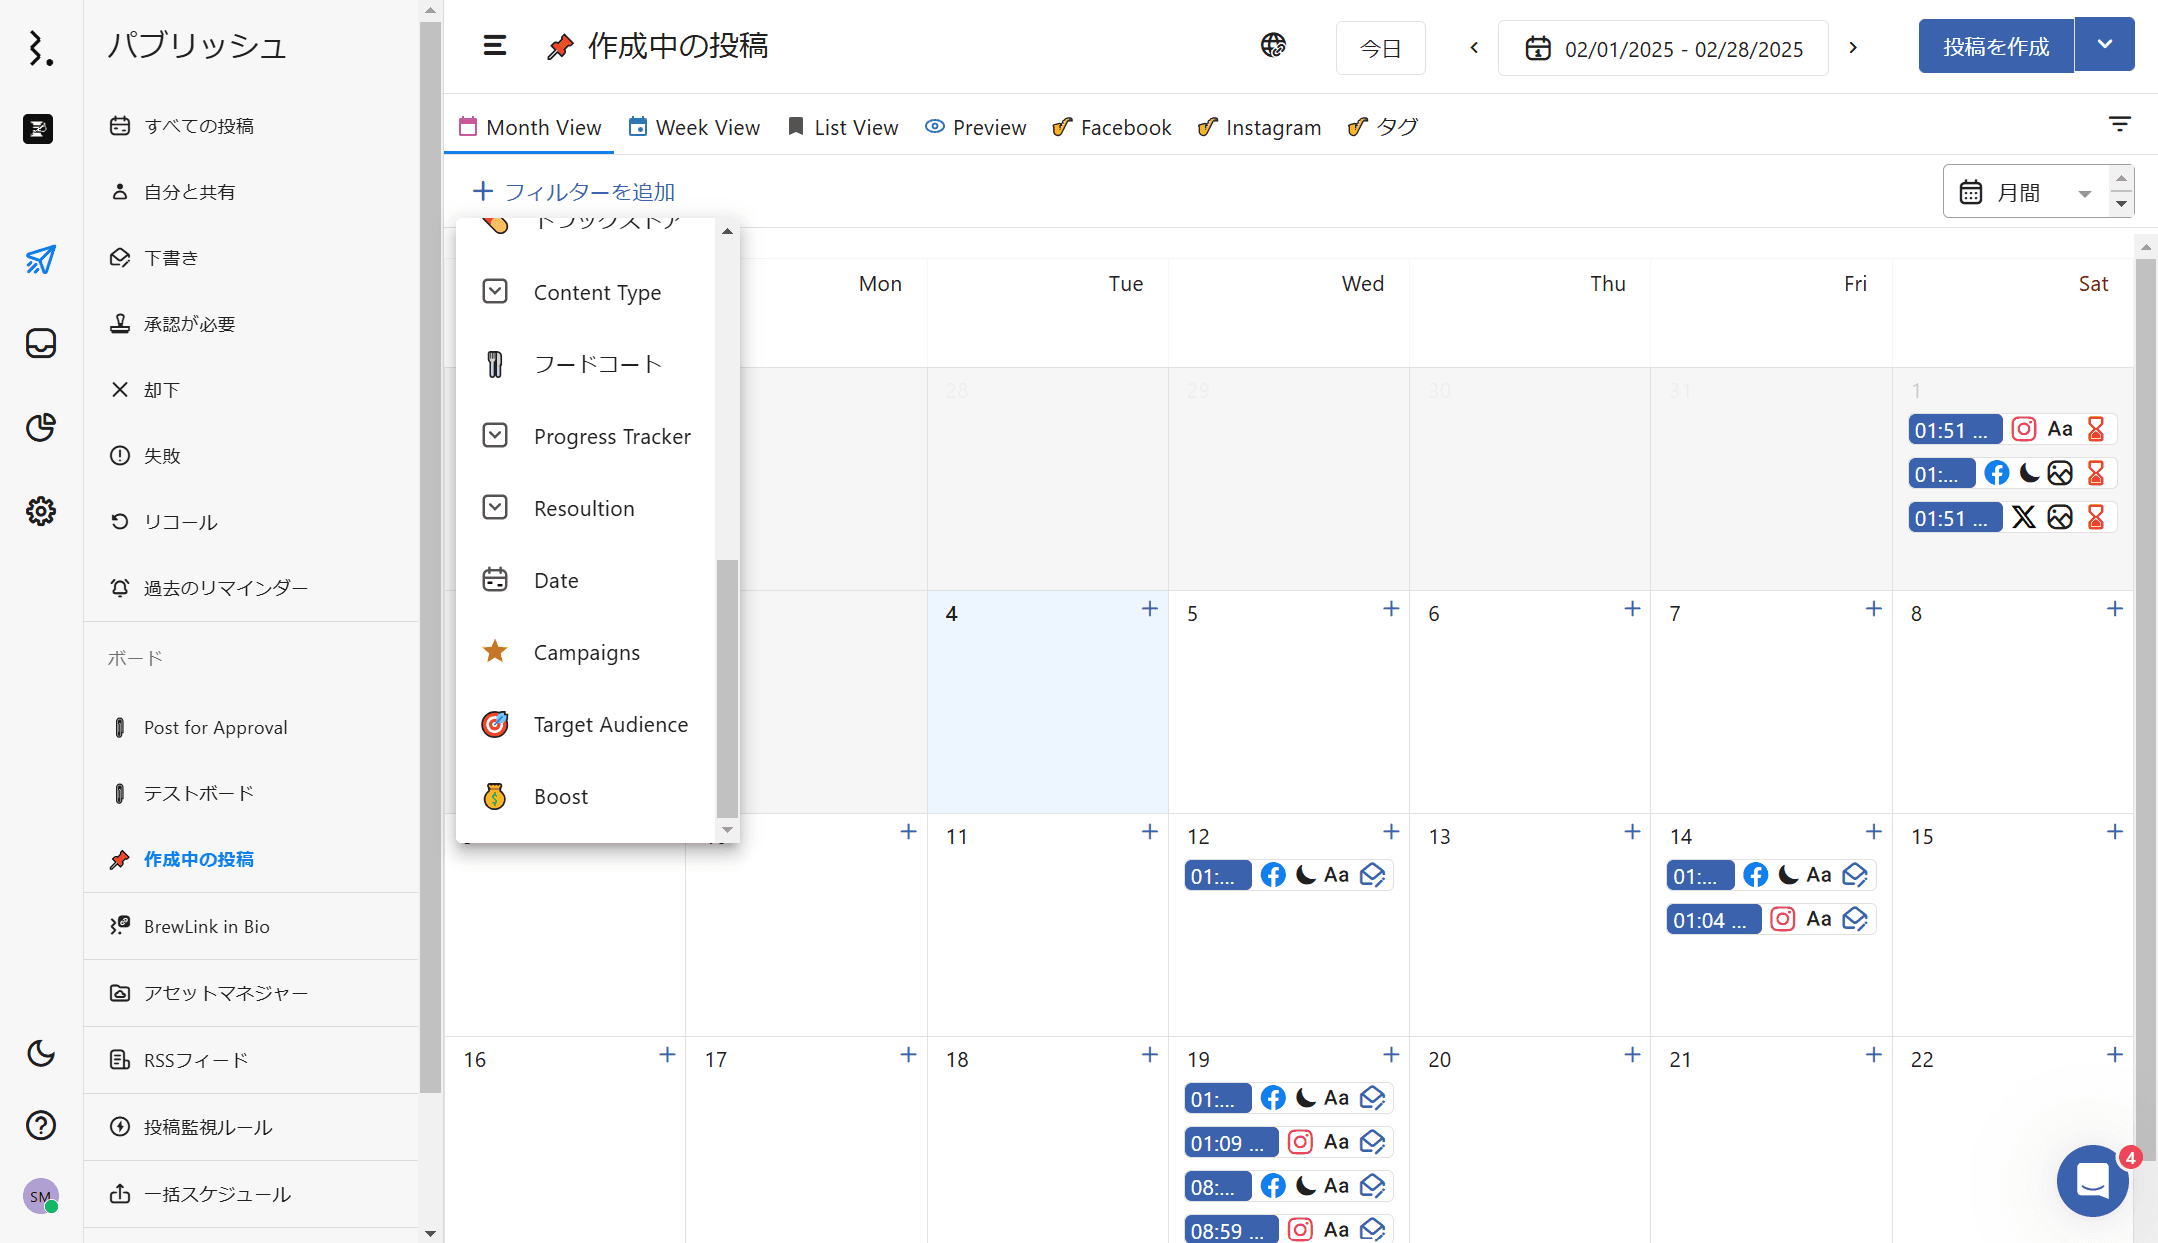Toggle dark mode moon icon in left rail
This screenshot has height=1243, width=2158.
pyautogui.click(x=40, y=1053)
